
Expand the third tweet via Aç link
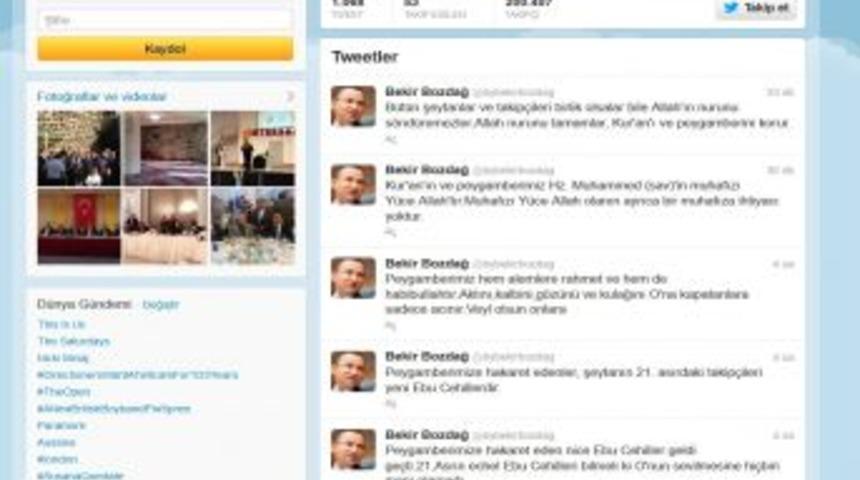click(x=391, y=326)
